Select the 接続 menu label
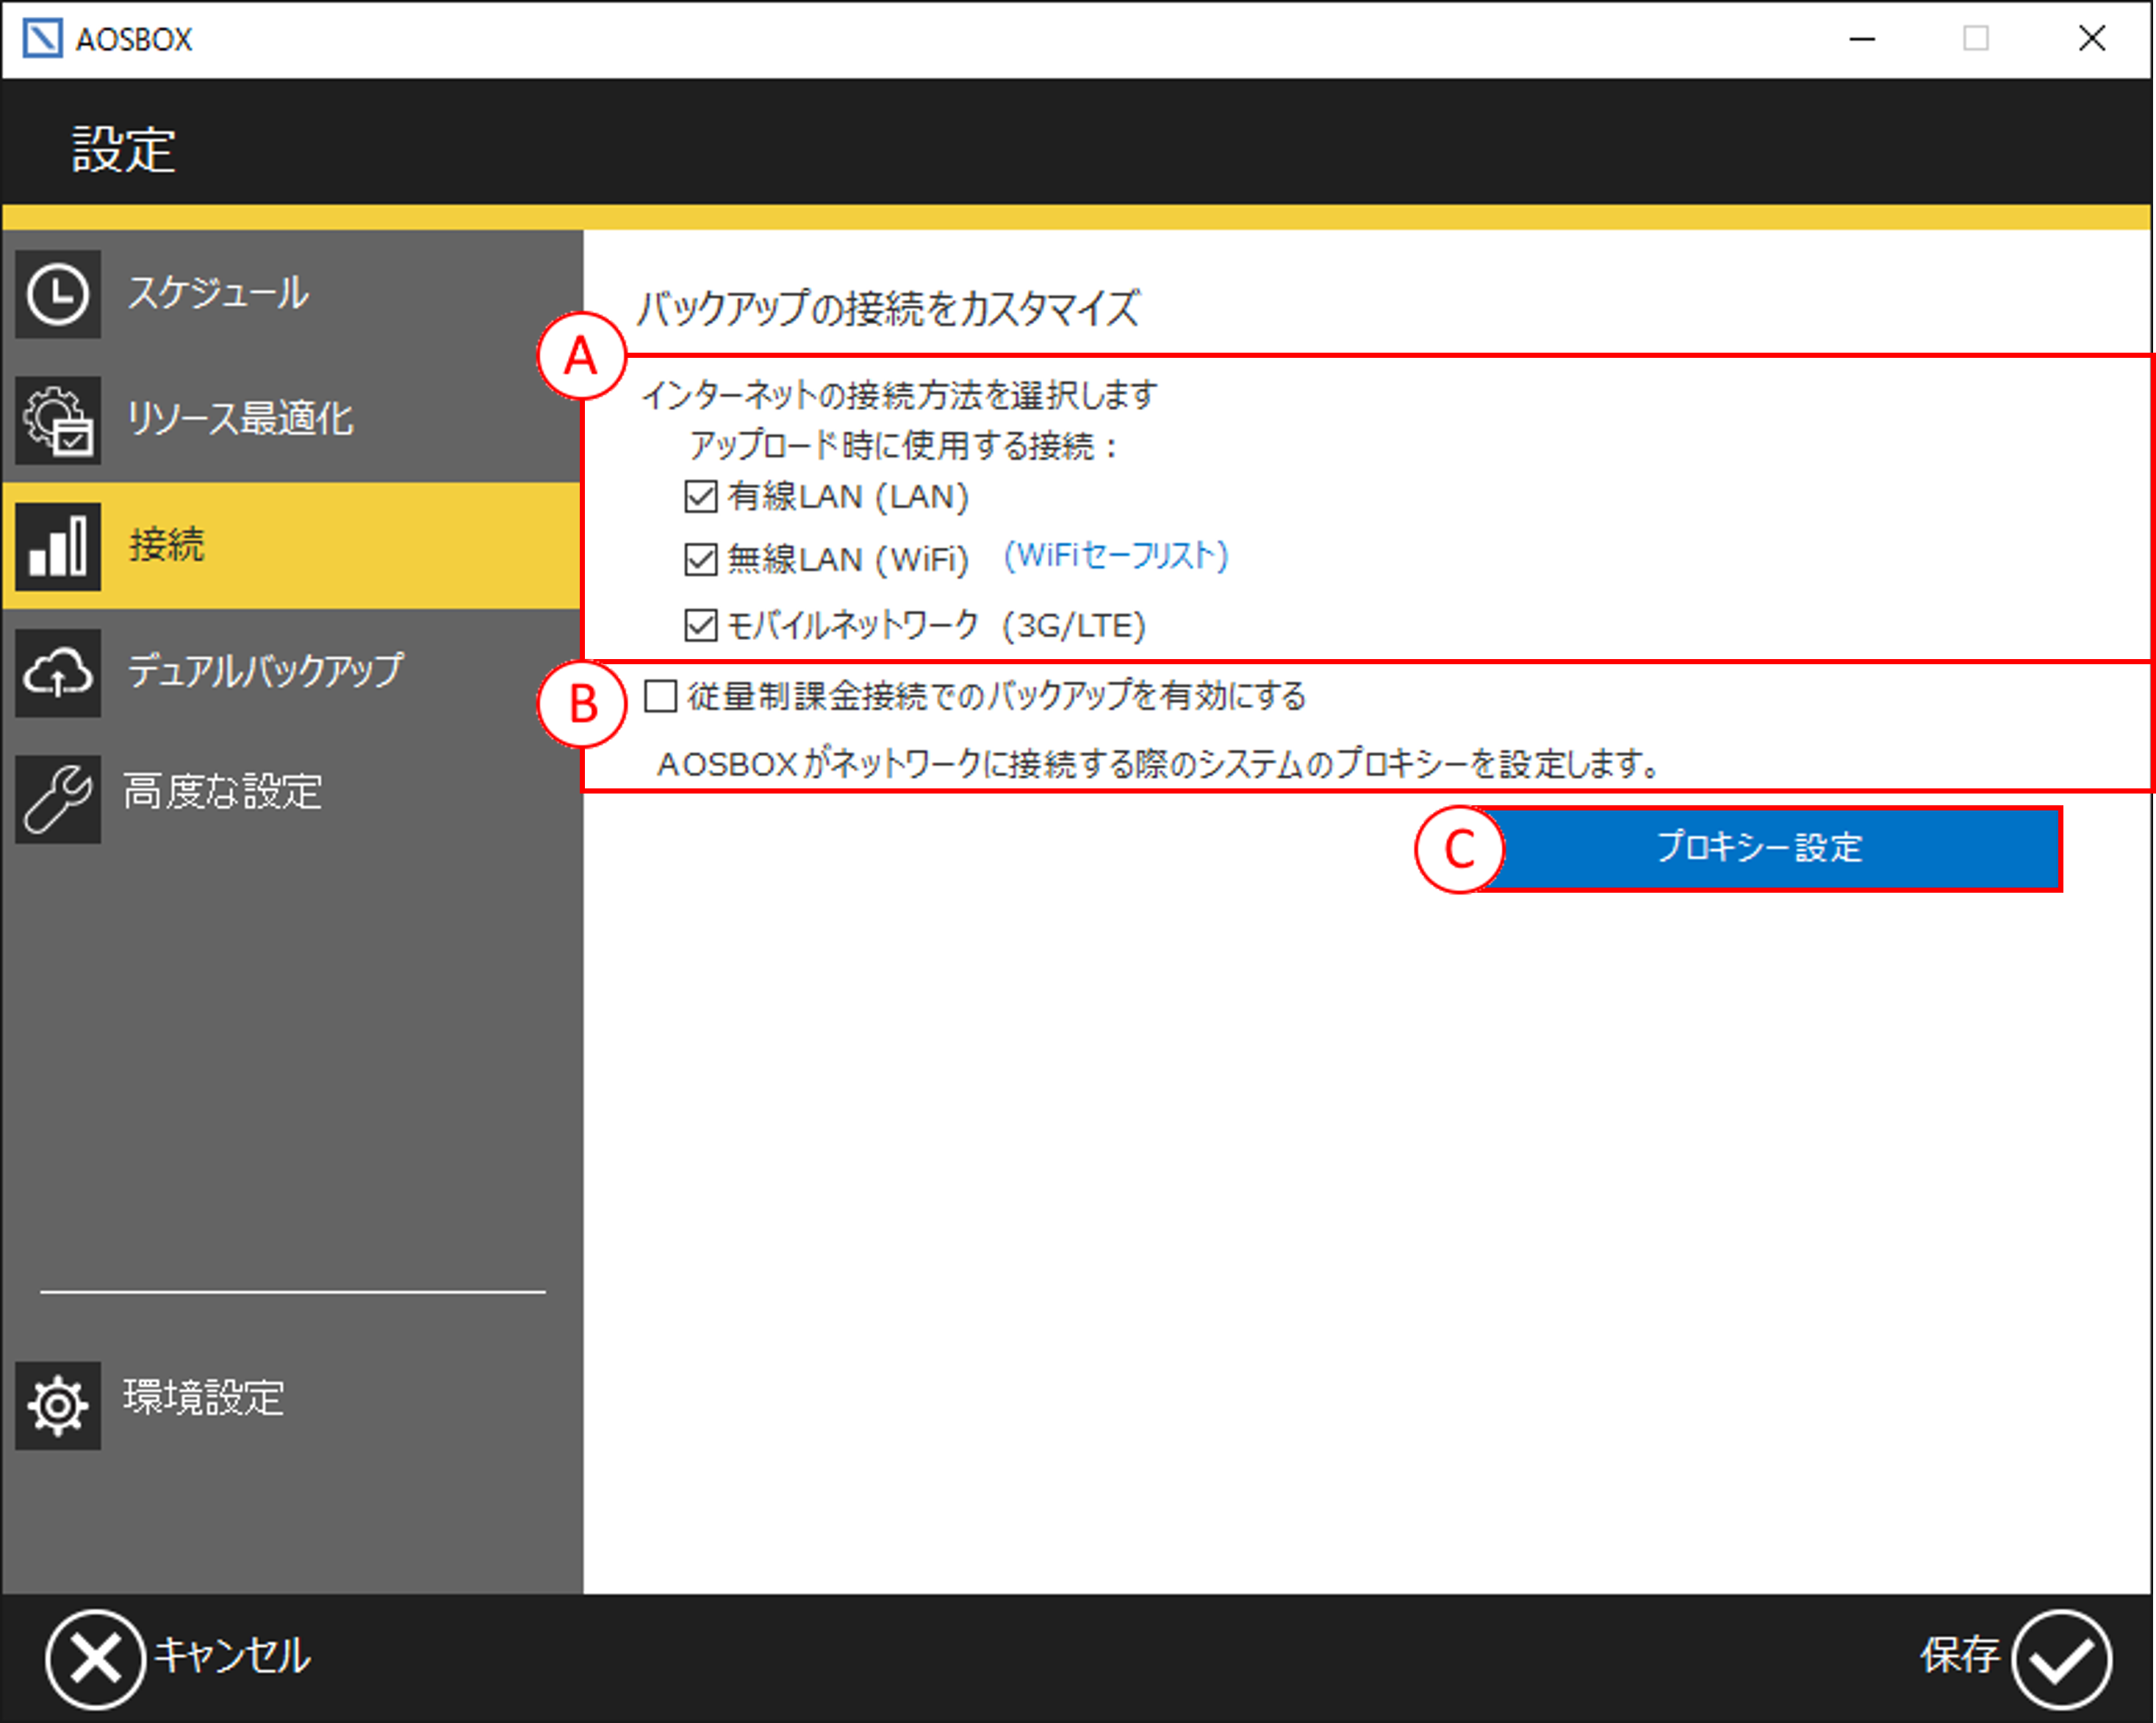The image size is (2156, 1723). coord(167,545)
